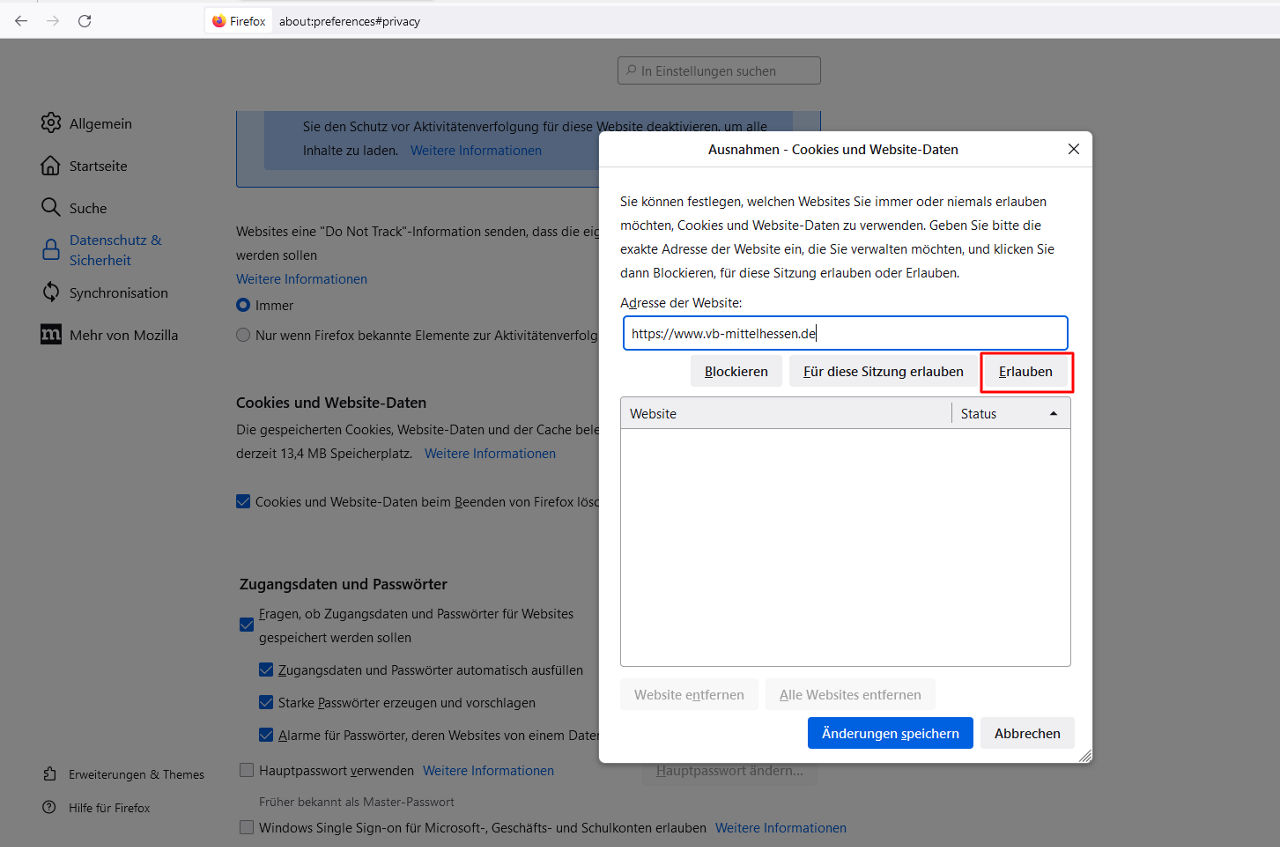Open Suche settings with magnifier icon
This screenshot has width=1280, height=847.
coord(51,207)
